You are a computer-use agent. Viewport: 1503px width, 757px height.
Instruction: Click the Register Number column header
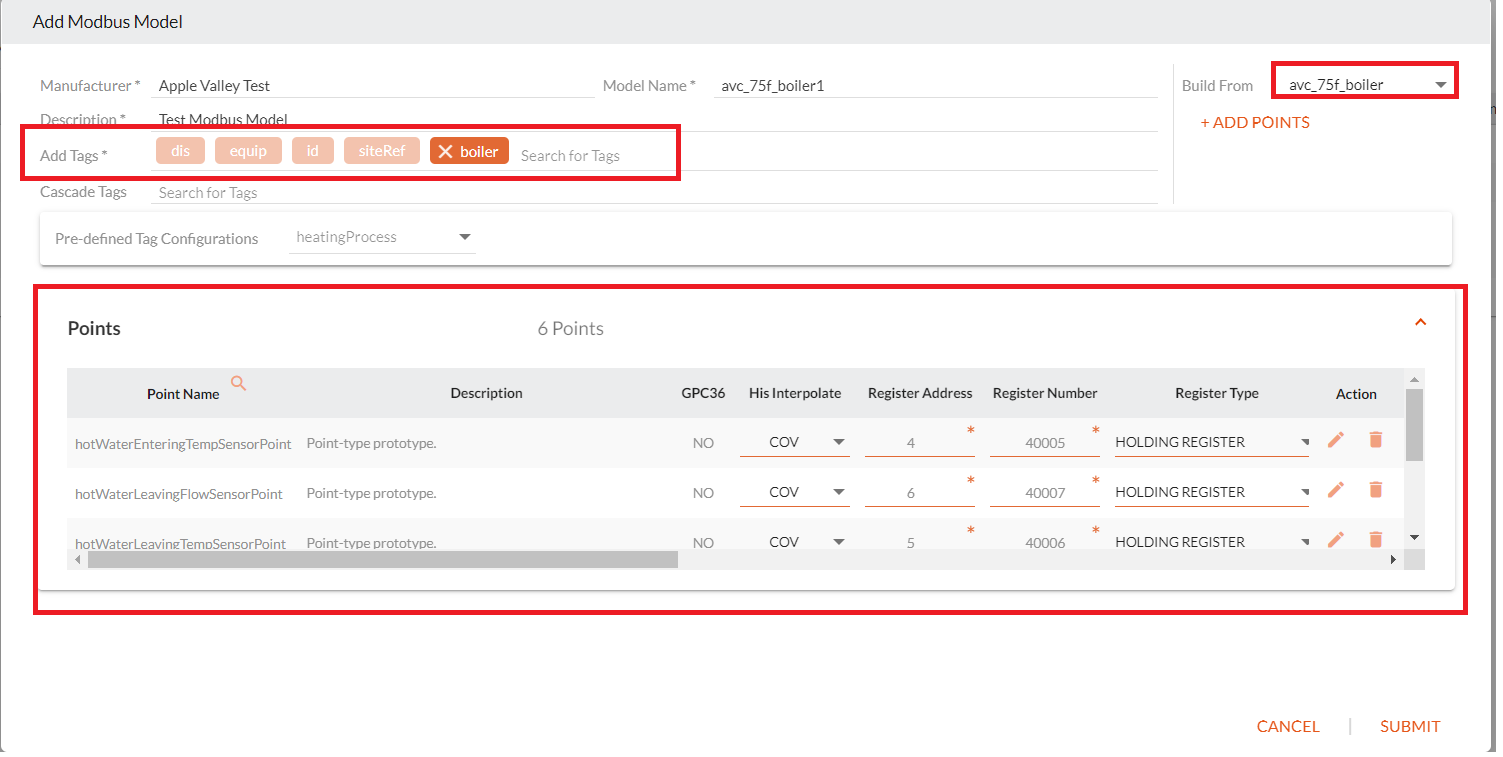click(1045, 393)
